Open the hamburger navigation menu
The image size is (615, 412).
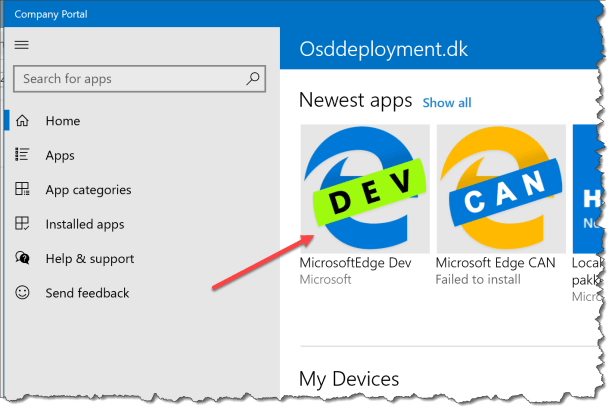click(22, 45)
